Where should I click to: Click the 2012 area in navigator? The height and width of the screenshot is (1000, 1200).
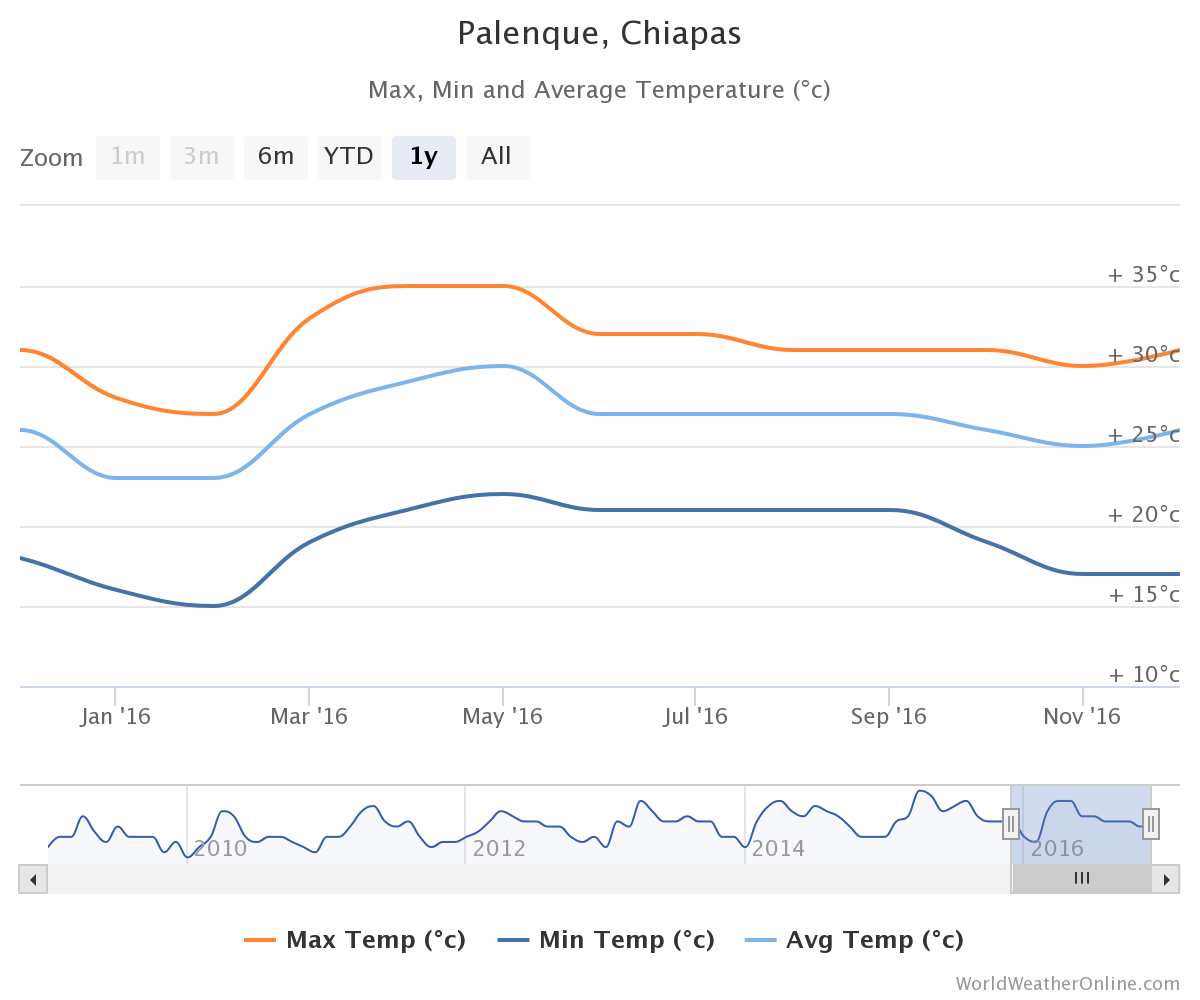click(499, 849)
